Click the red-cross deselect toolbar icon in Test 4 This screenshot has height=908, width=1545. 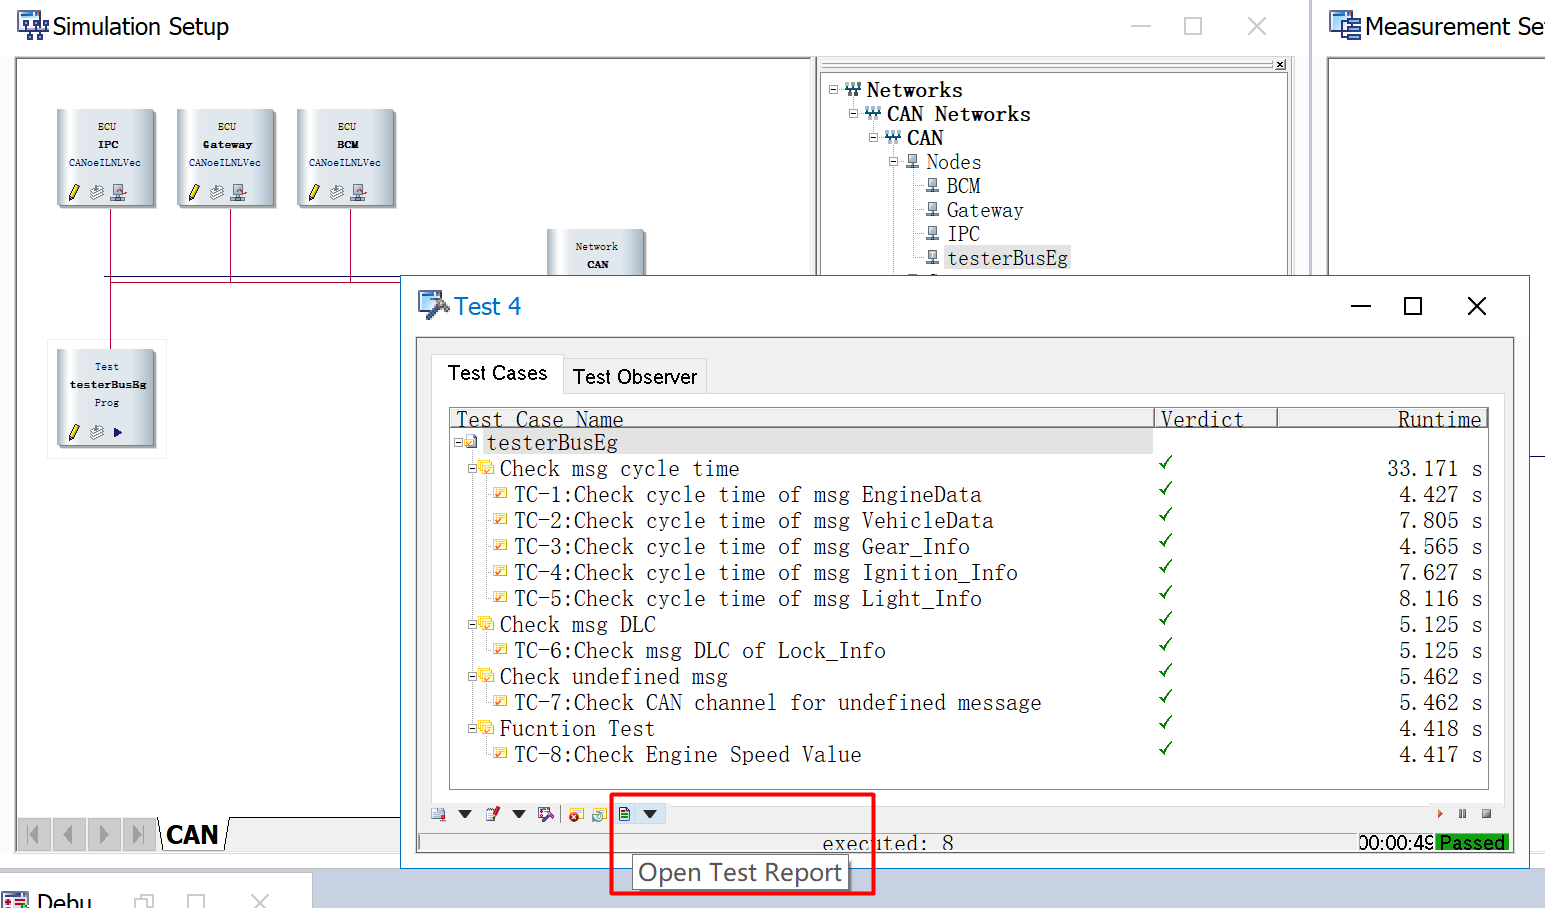point(576,814)
